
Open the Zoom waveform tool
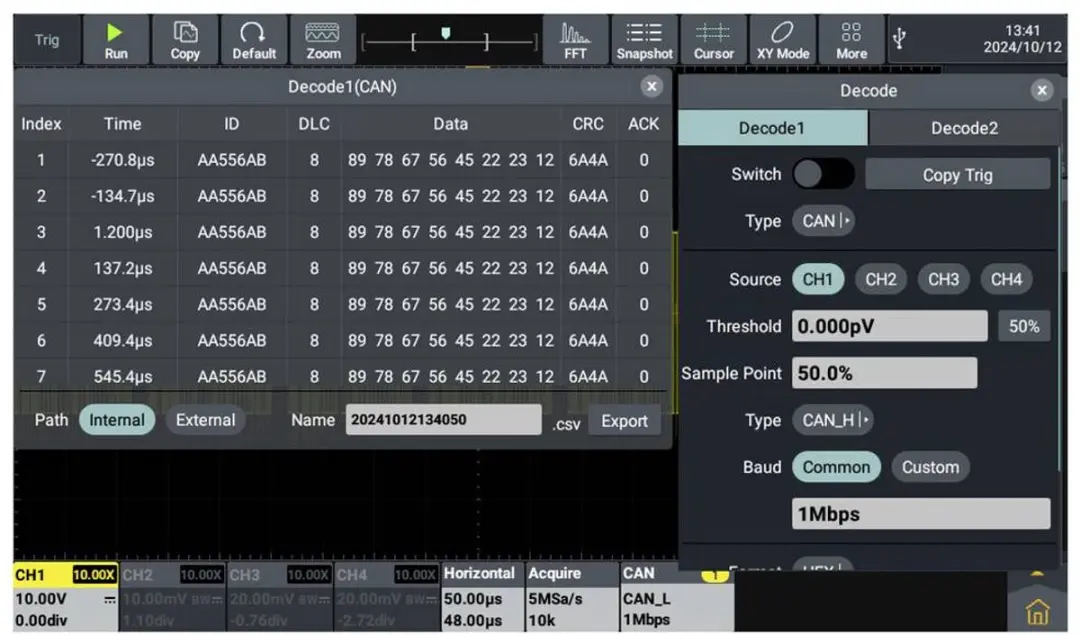point(323,40)
